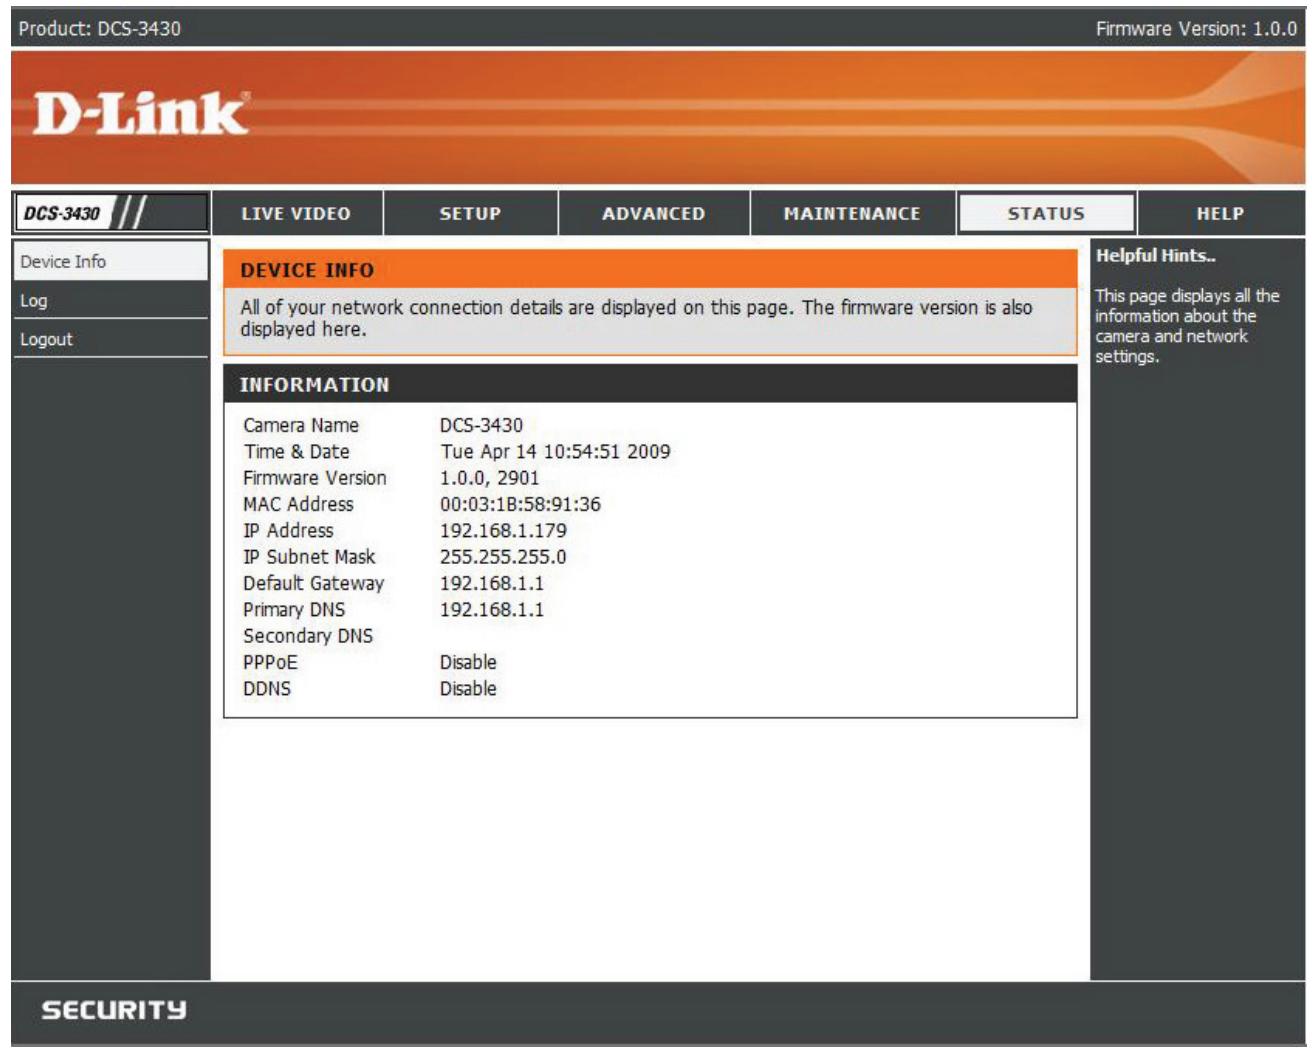Click the Firmware Version row label
1312x1050 pixels.
click(x=315, y=478)
